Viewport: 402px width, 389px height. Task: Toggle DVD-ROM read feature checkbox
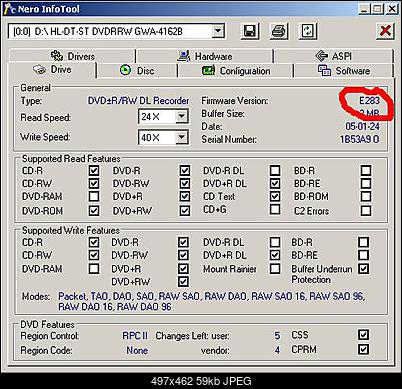[94, 211]
